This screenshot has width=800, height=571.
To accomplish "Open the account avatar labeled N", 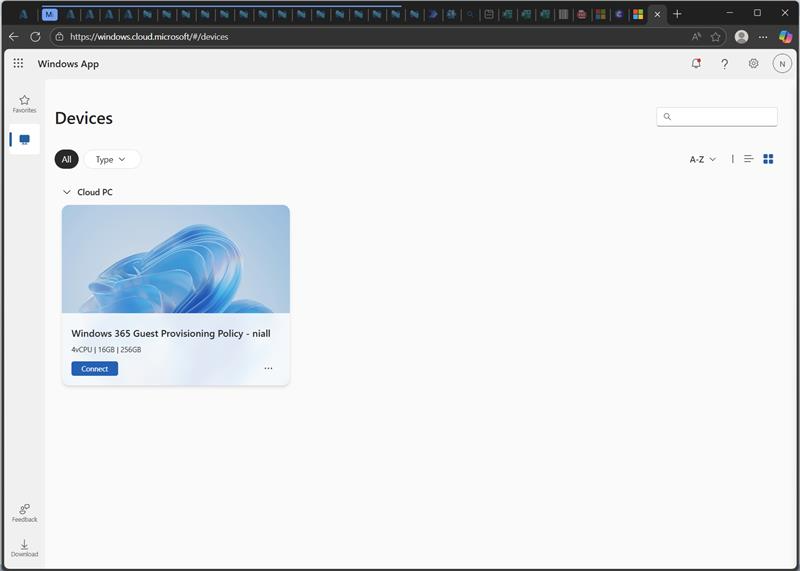I will click(781, 63).
